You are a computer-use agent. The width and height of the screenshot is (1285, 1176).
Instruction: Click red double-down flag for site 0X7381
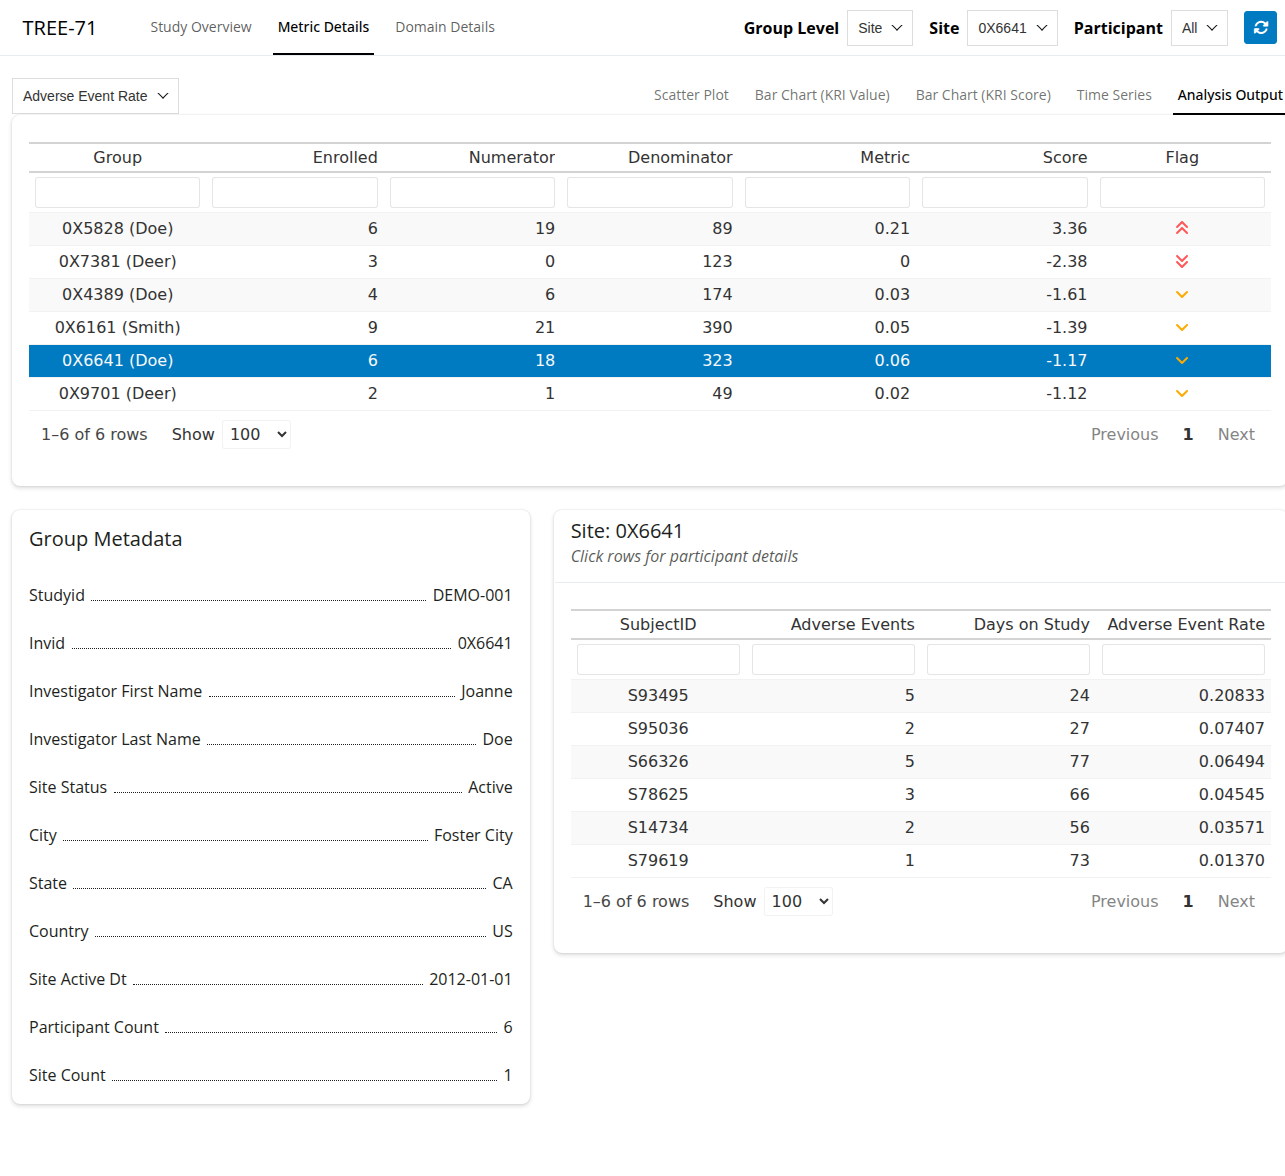[x=1181, y=261]
